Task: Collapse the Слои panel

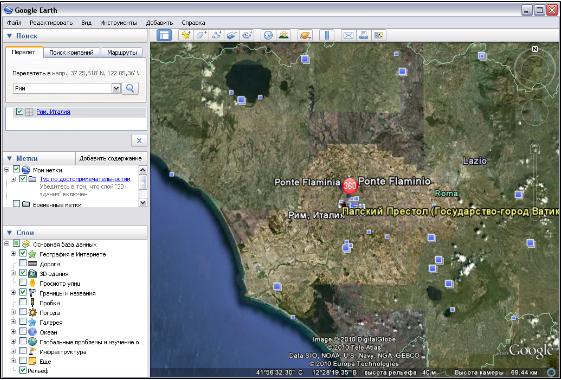Action: point(9,233)
